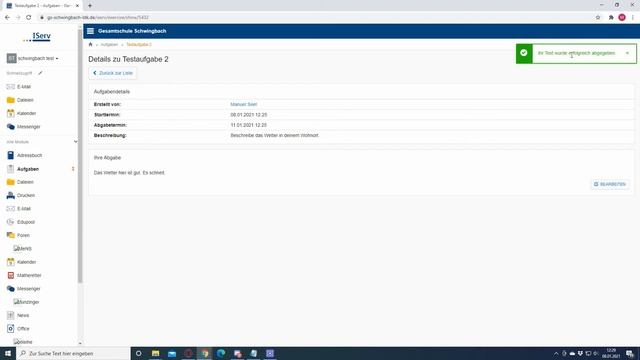Reload the page
Screen dimensions: 640x360
(29, 18)
